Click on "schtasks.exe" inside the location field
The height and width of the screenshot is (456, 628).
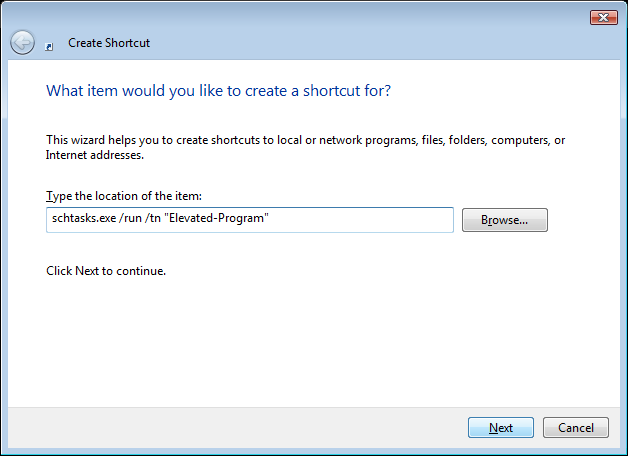tap(84, 218)
